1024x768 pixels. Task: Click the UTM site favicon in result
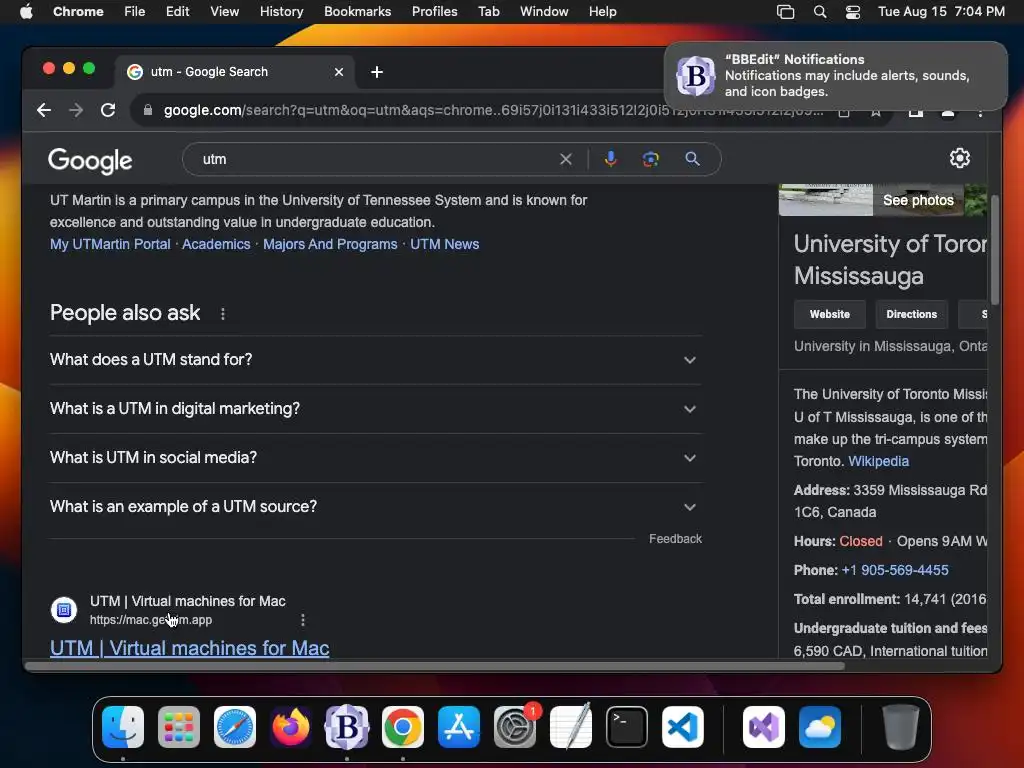64,610
